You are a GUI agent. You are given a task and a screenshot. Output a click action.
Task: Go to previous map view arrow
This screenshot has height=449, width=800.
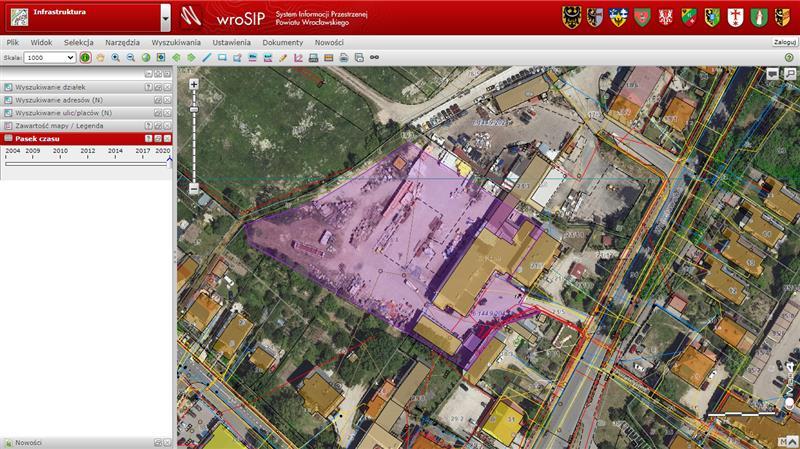pyautogui.click(x=177, y=58)
